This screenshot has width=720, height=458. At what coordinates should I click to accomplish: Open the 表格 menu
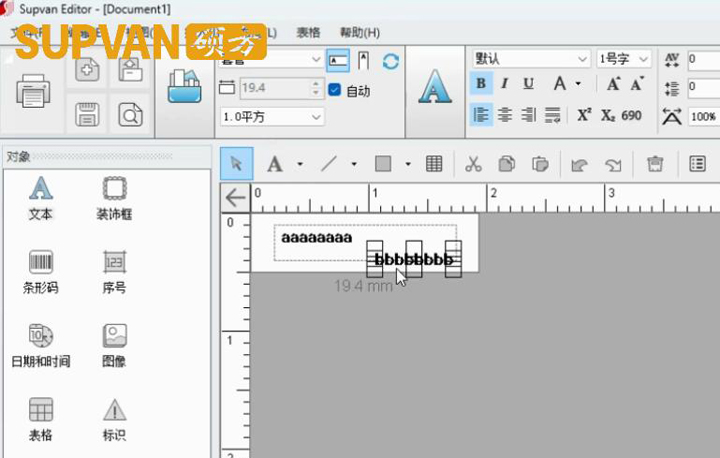tap(308, 33)
